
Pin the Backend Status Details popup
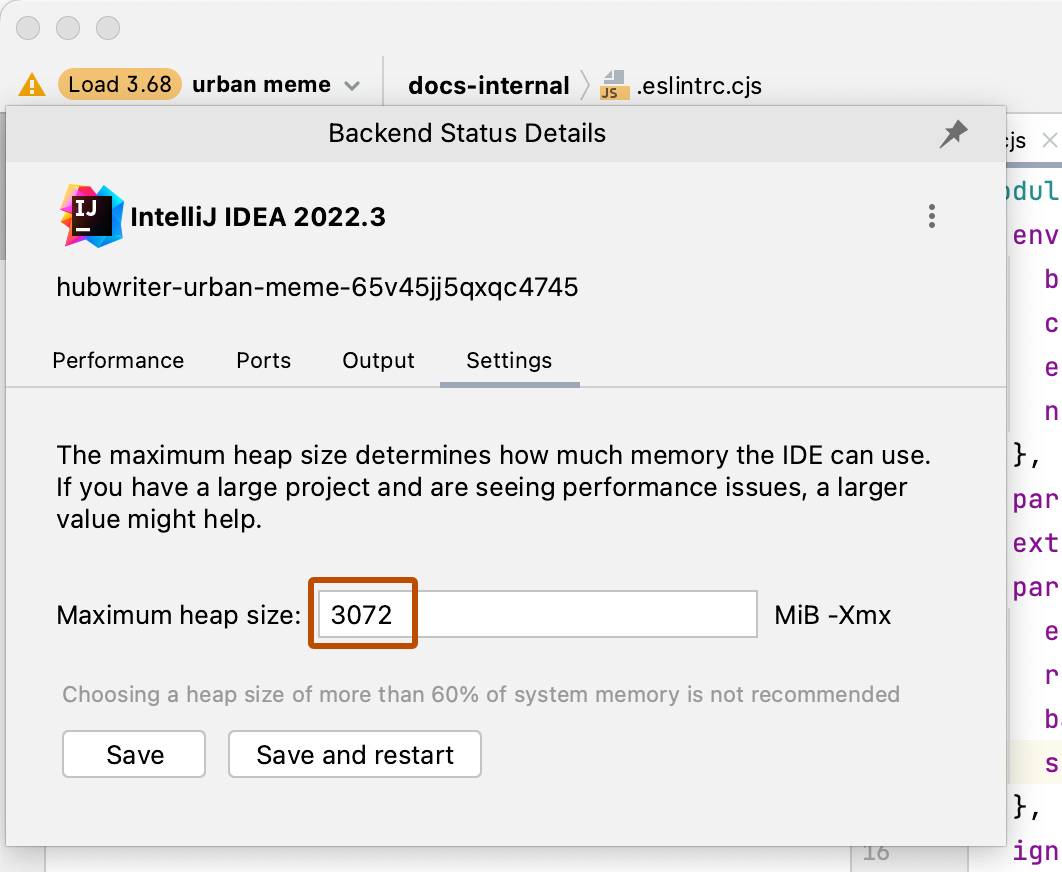coord(953,134)
